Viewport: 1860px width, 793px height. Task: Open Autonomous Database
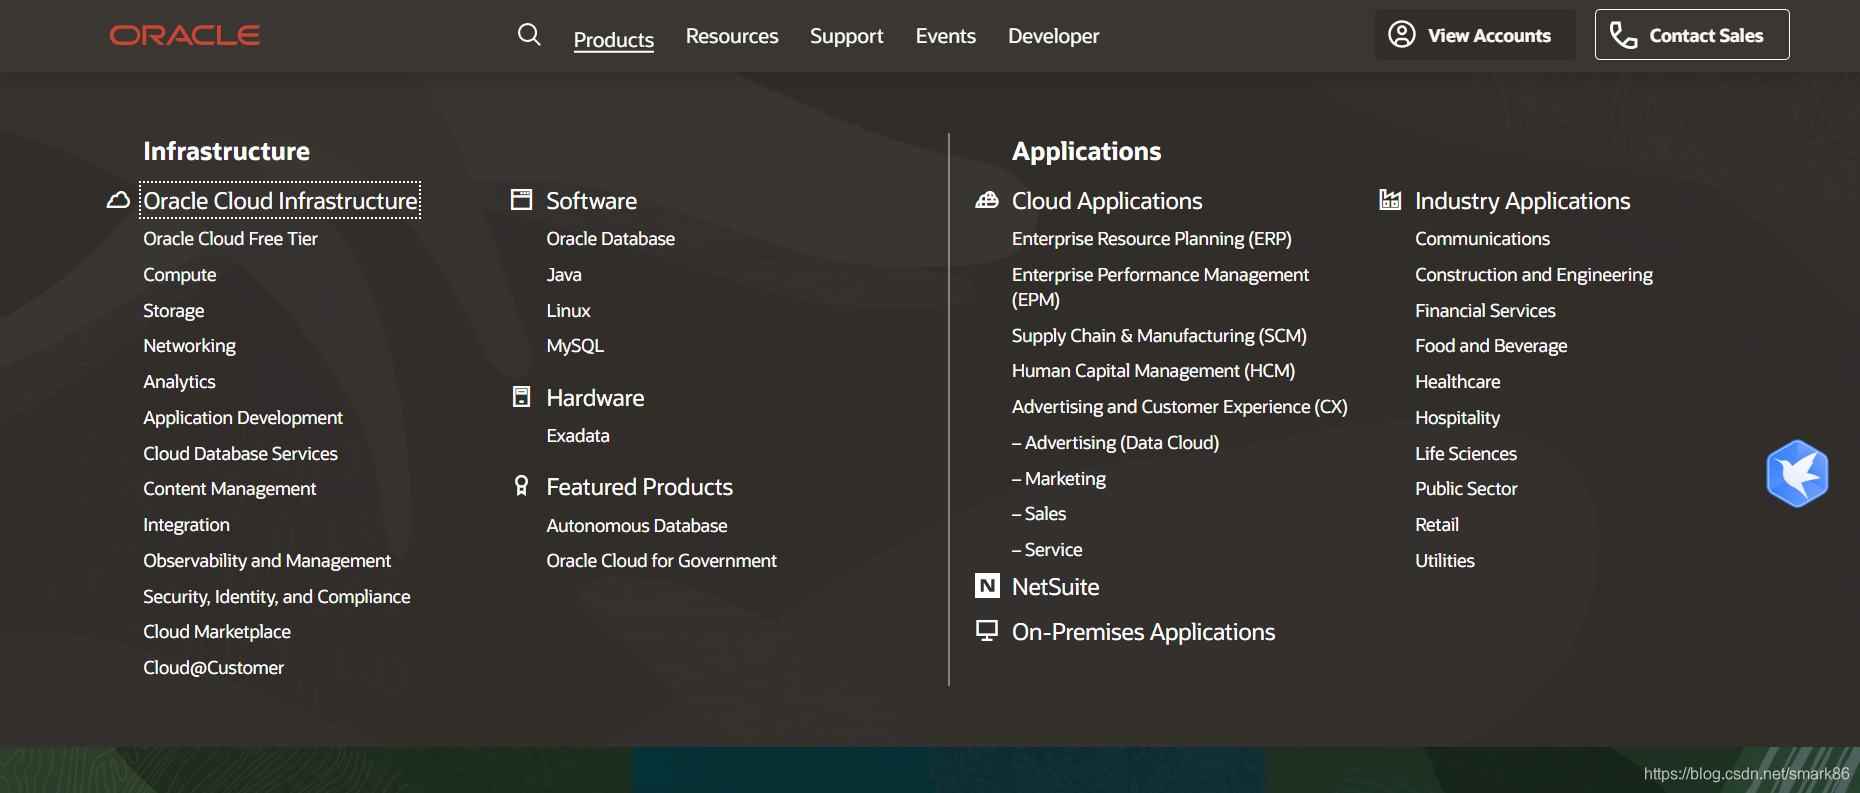[637, 526]
